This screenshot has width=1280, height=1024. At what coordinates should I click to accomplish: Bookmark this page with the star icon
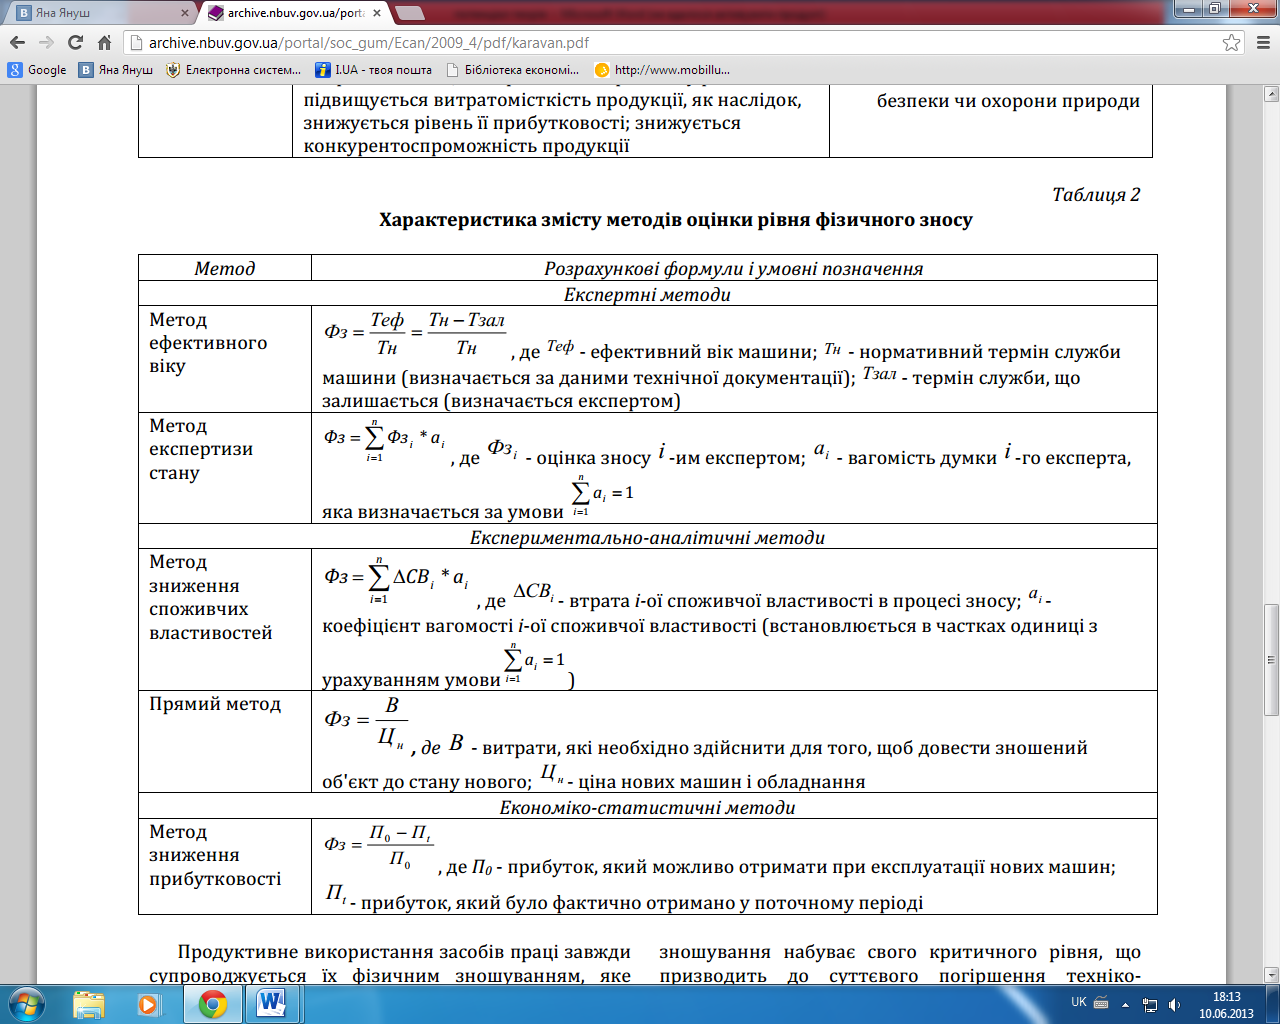click(x=1231, y=43)
